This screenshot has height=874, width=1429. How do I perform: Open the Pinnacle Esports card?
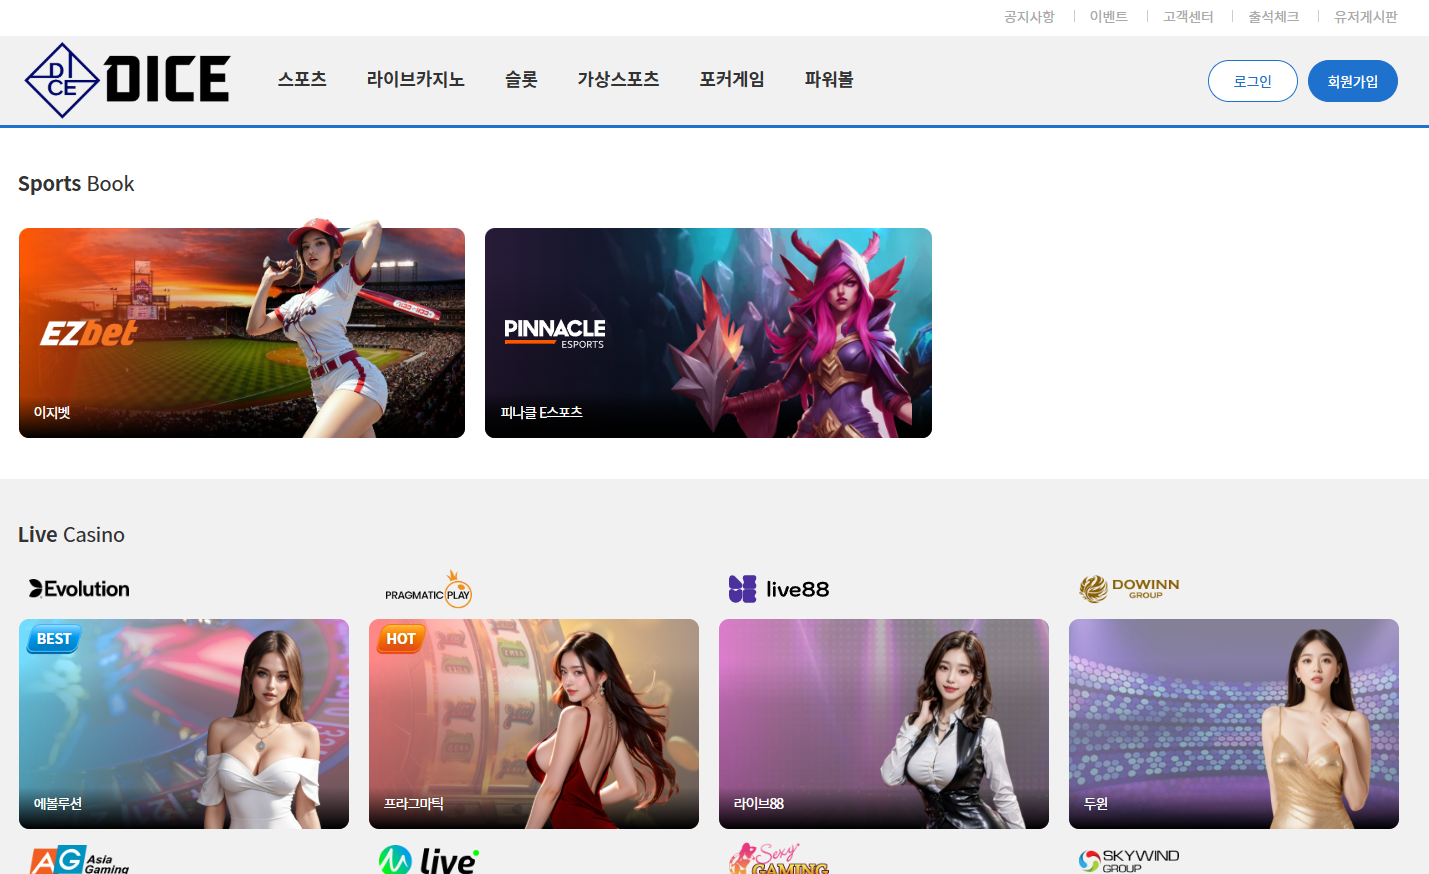(708, 333)
